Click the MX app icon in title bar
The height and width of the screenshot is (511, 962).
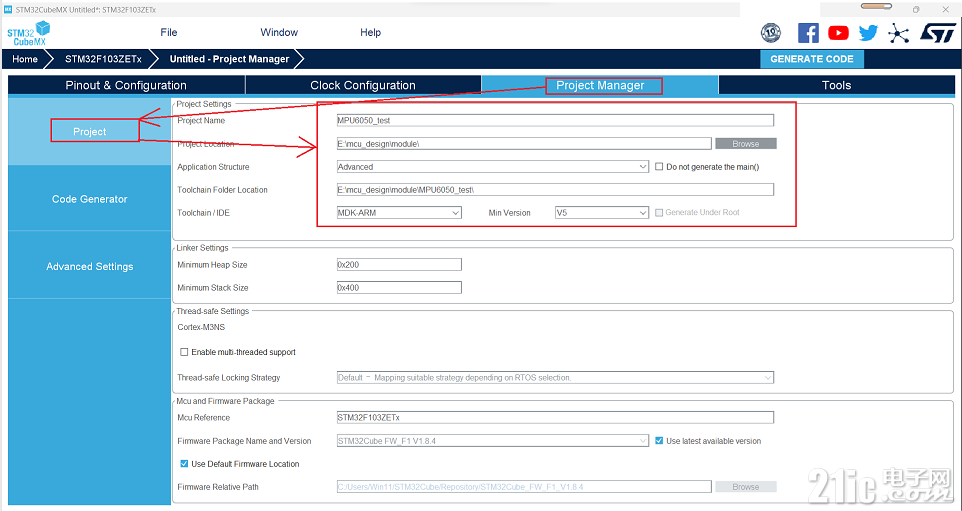tap(8, 10)
